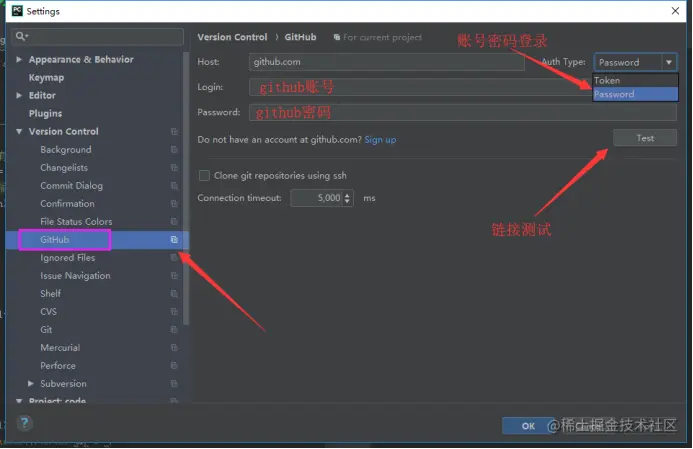Select the Git settings entry
The width and height of the screenshot is (693, 449).
coord(46,330)
